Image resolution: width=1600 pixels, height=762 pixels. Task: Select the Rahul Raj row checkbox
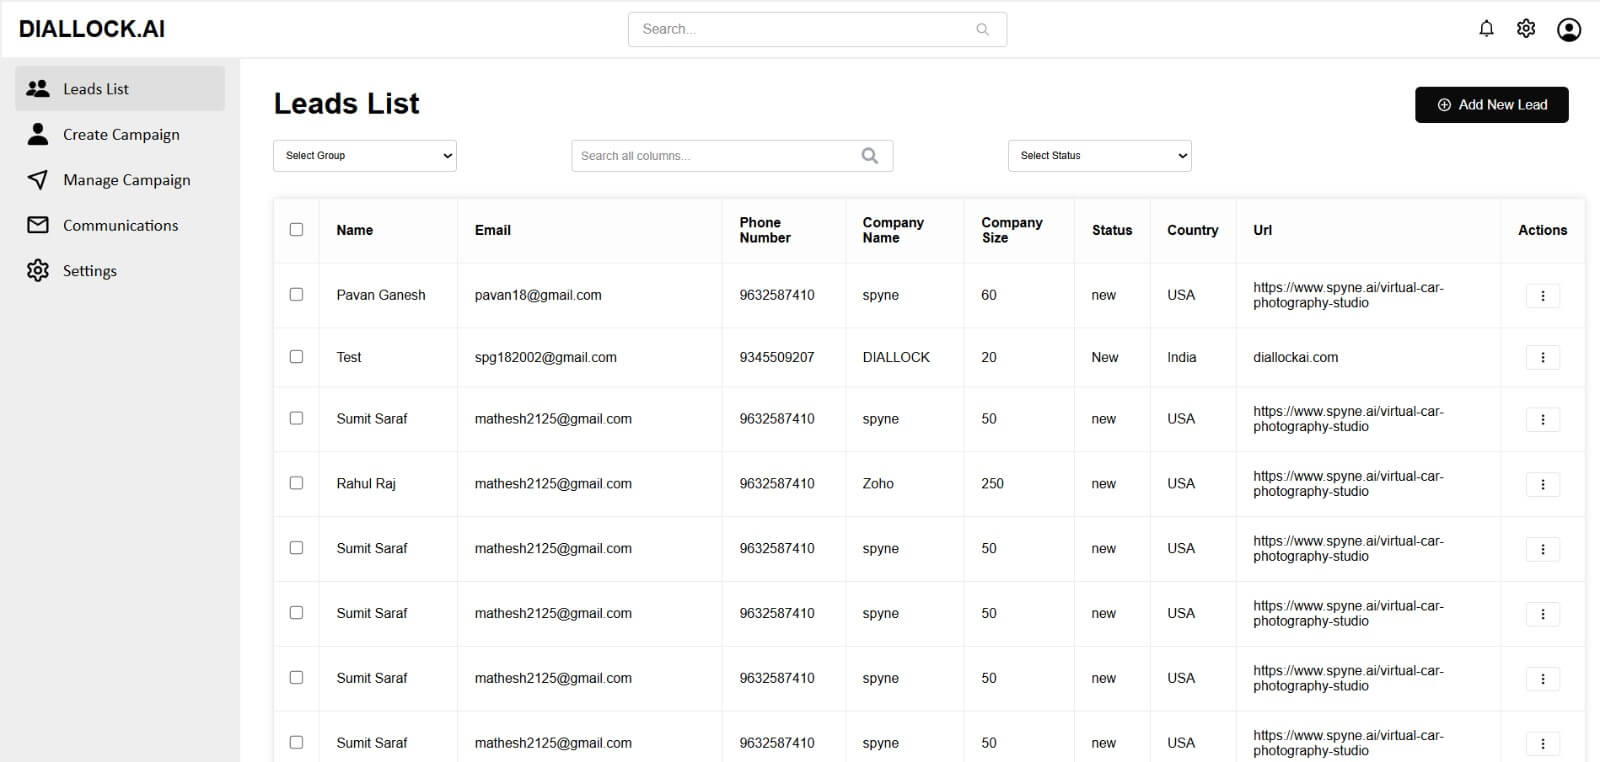(x=296, y=482)
